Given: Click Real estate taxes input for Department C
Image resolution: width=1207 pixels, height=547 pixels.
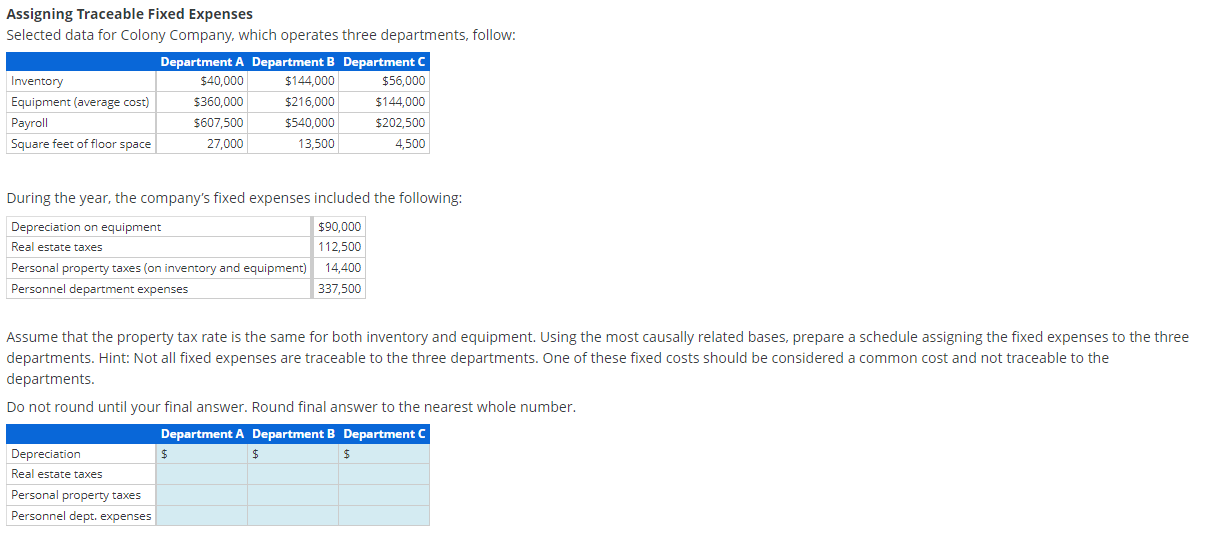Looking at the screenshot, I should coord(384,474).
